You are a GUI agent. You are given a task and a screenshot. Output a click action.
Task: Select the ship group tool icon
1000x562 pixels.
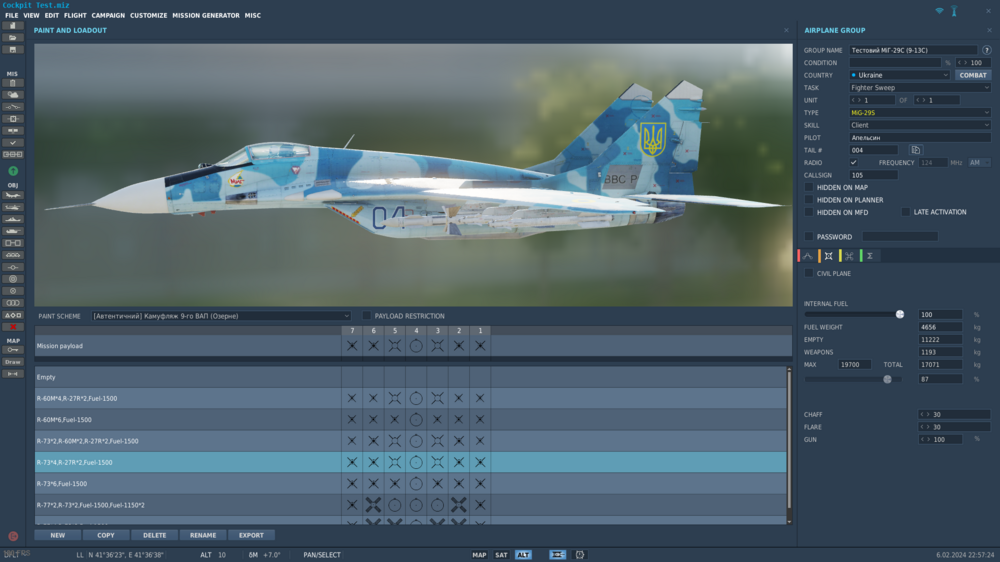coord(13,219)
